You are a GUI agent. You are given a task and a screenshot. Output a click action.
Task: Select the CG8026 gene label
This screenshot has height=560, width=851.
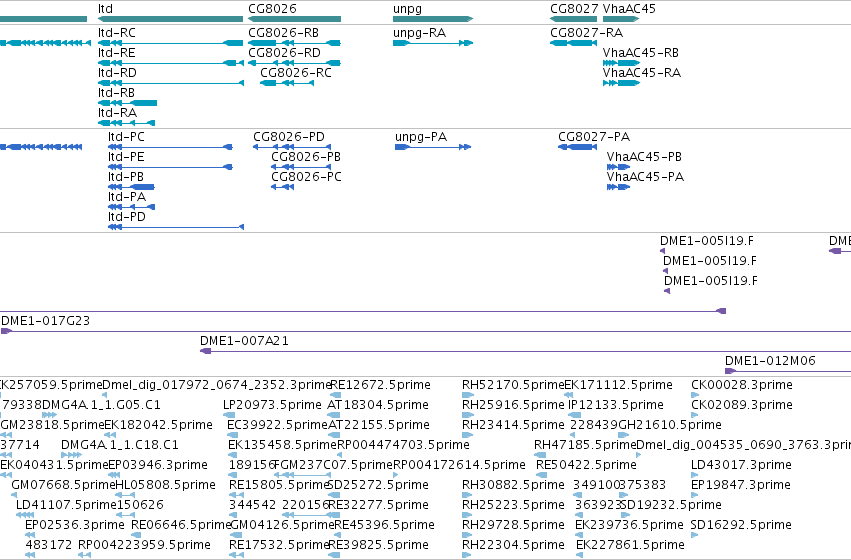click(x=272, y=9)
